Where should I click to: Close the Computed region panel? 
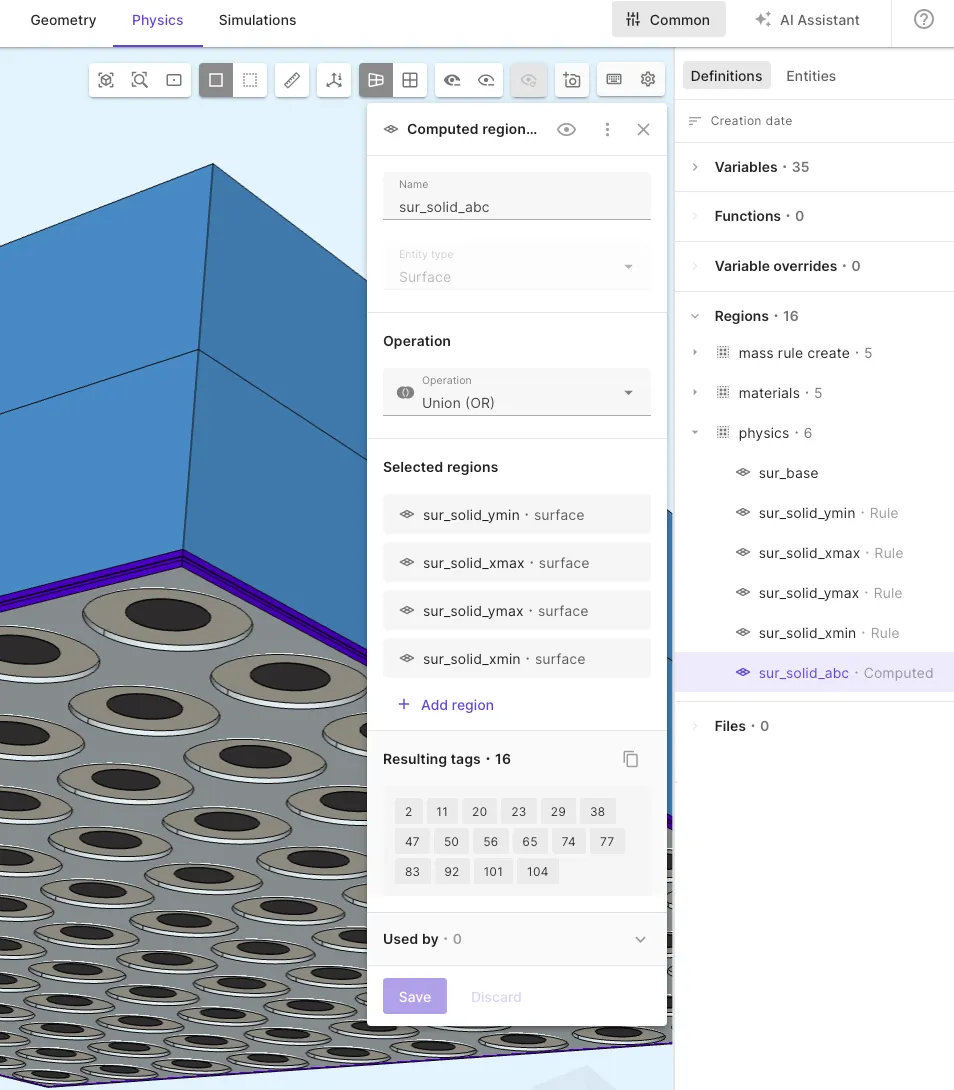click(643, 129)
